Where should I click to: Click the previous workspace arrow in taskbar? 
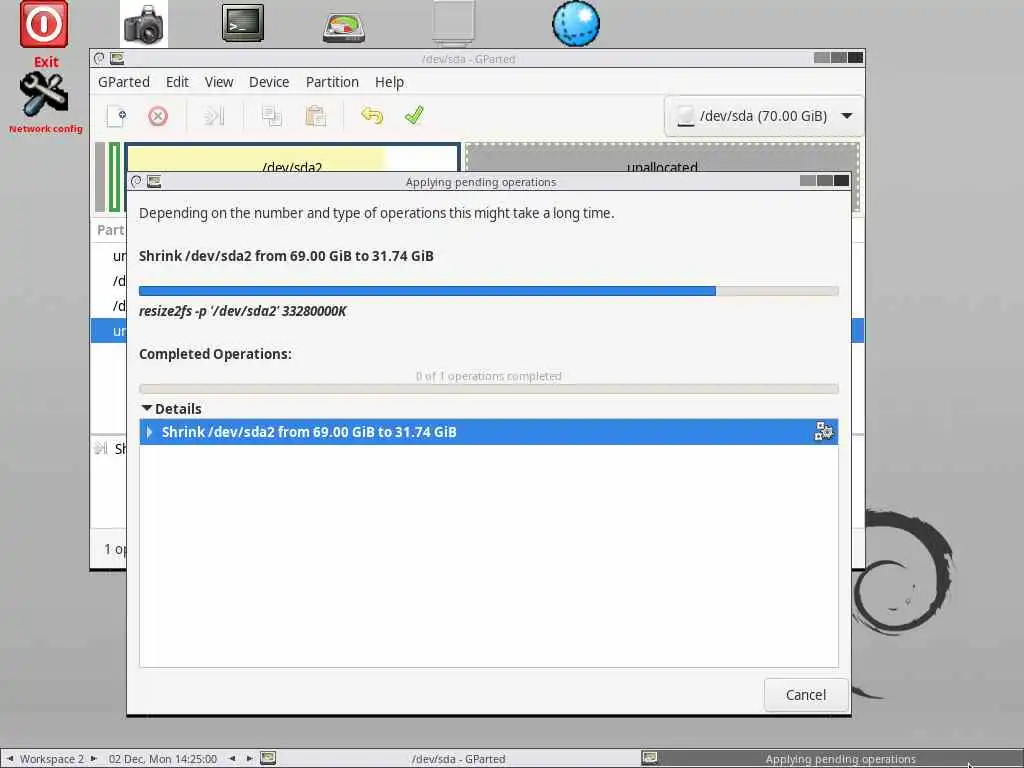10,758
